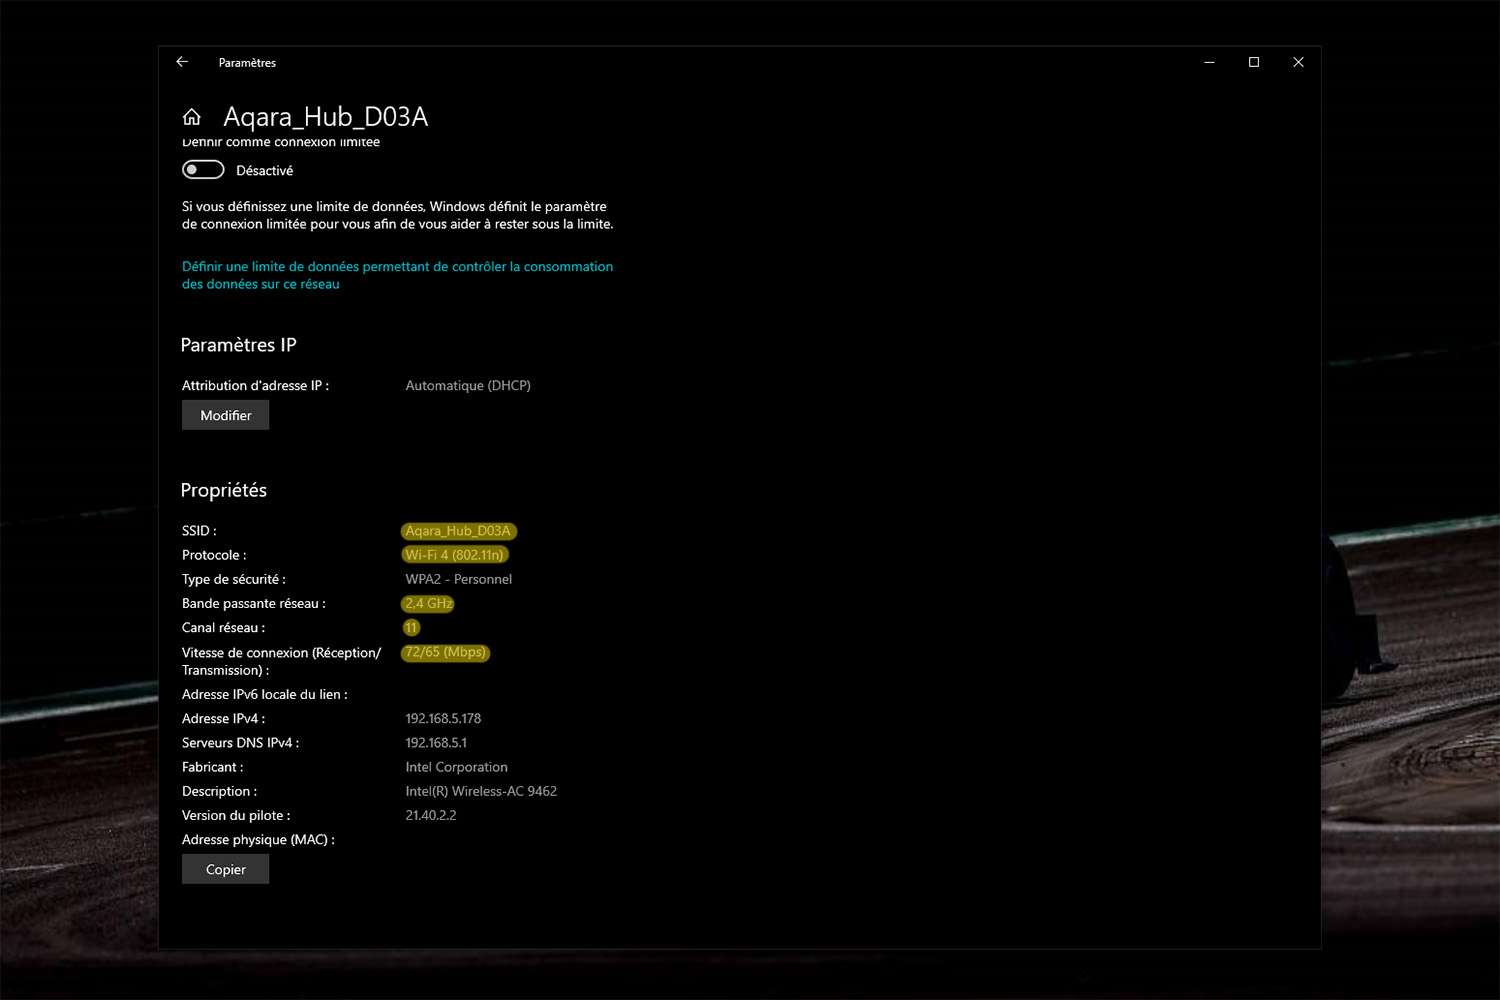
Task: Select the DNS server value 192.168.5.1
Action: point(436,742)
